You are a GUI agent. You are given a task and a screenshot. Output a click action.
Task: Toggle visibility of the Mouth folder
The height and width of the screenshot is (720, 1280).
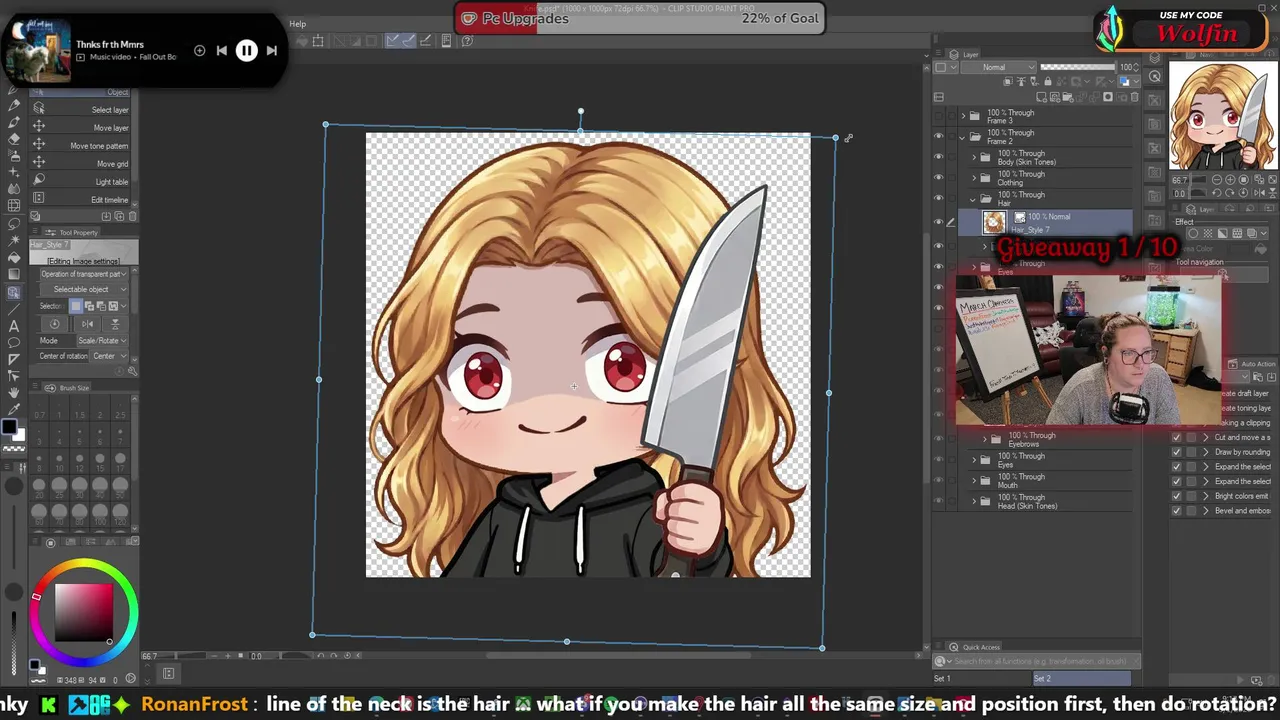pos(938,481)
